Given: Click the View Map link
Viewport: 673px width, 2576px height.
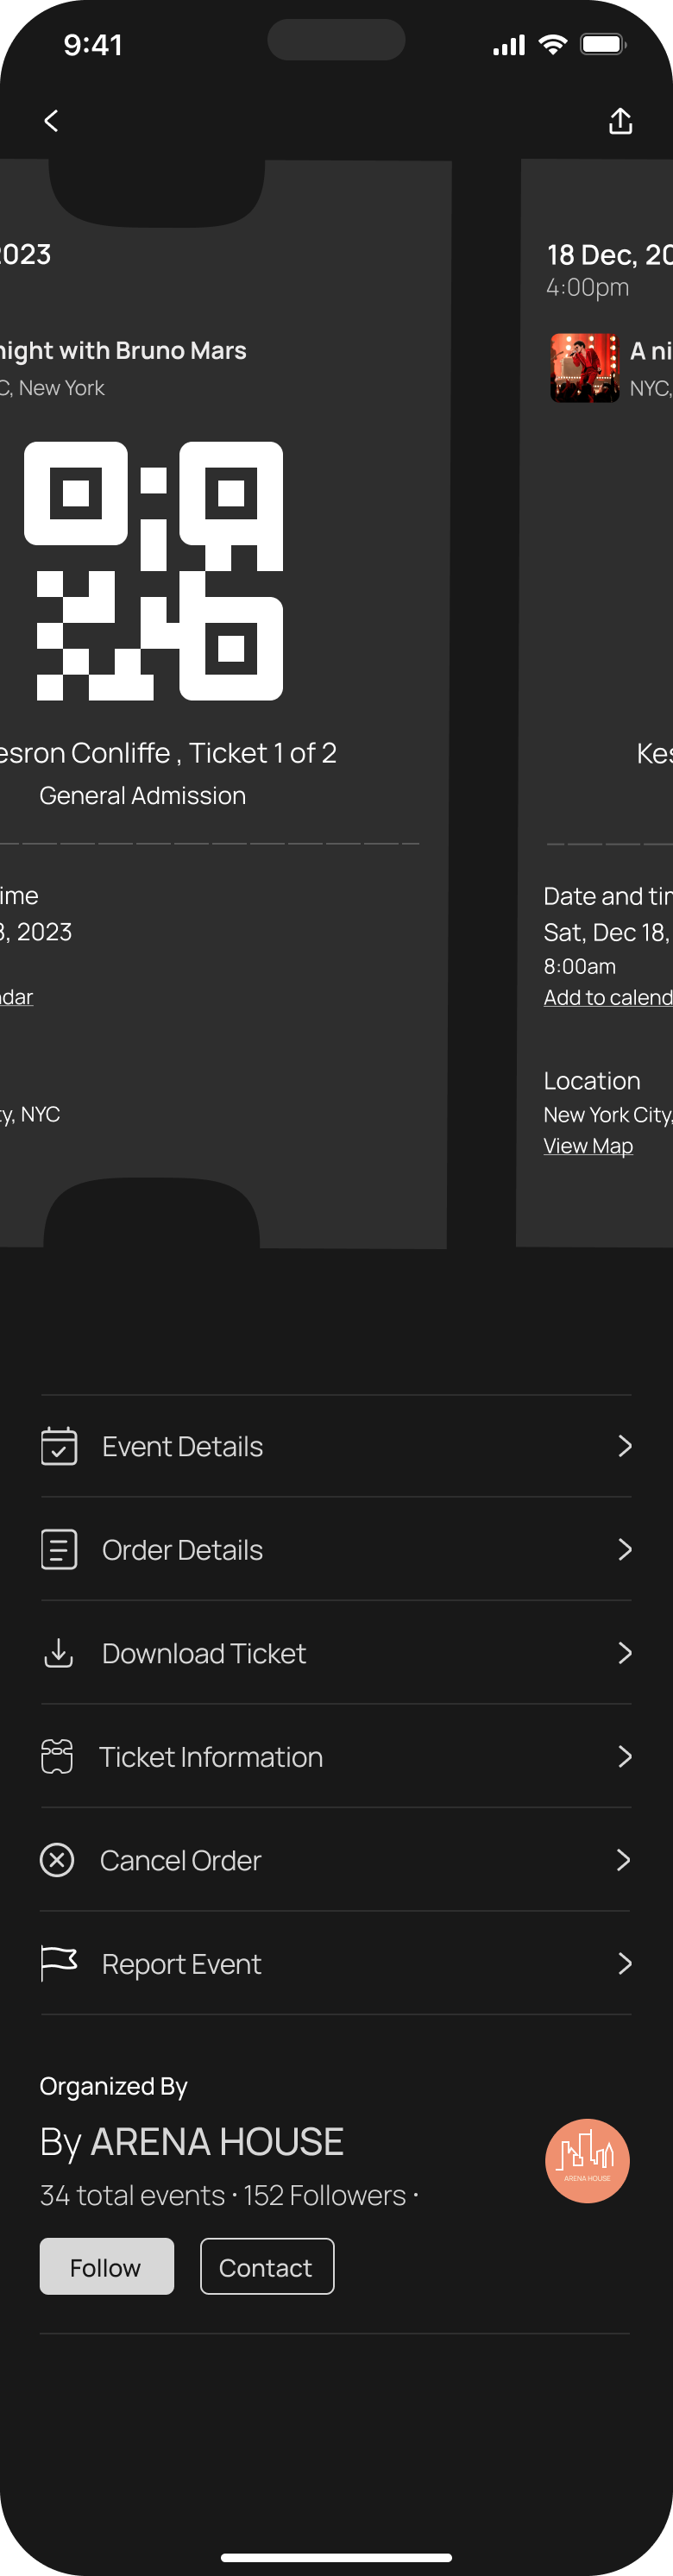Looking at the screenshot, I should [x=588, y=1146].
